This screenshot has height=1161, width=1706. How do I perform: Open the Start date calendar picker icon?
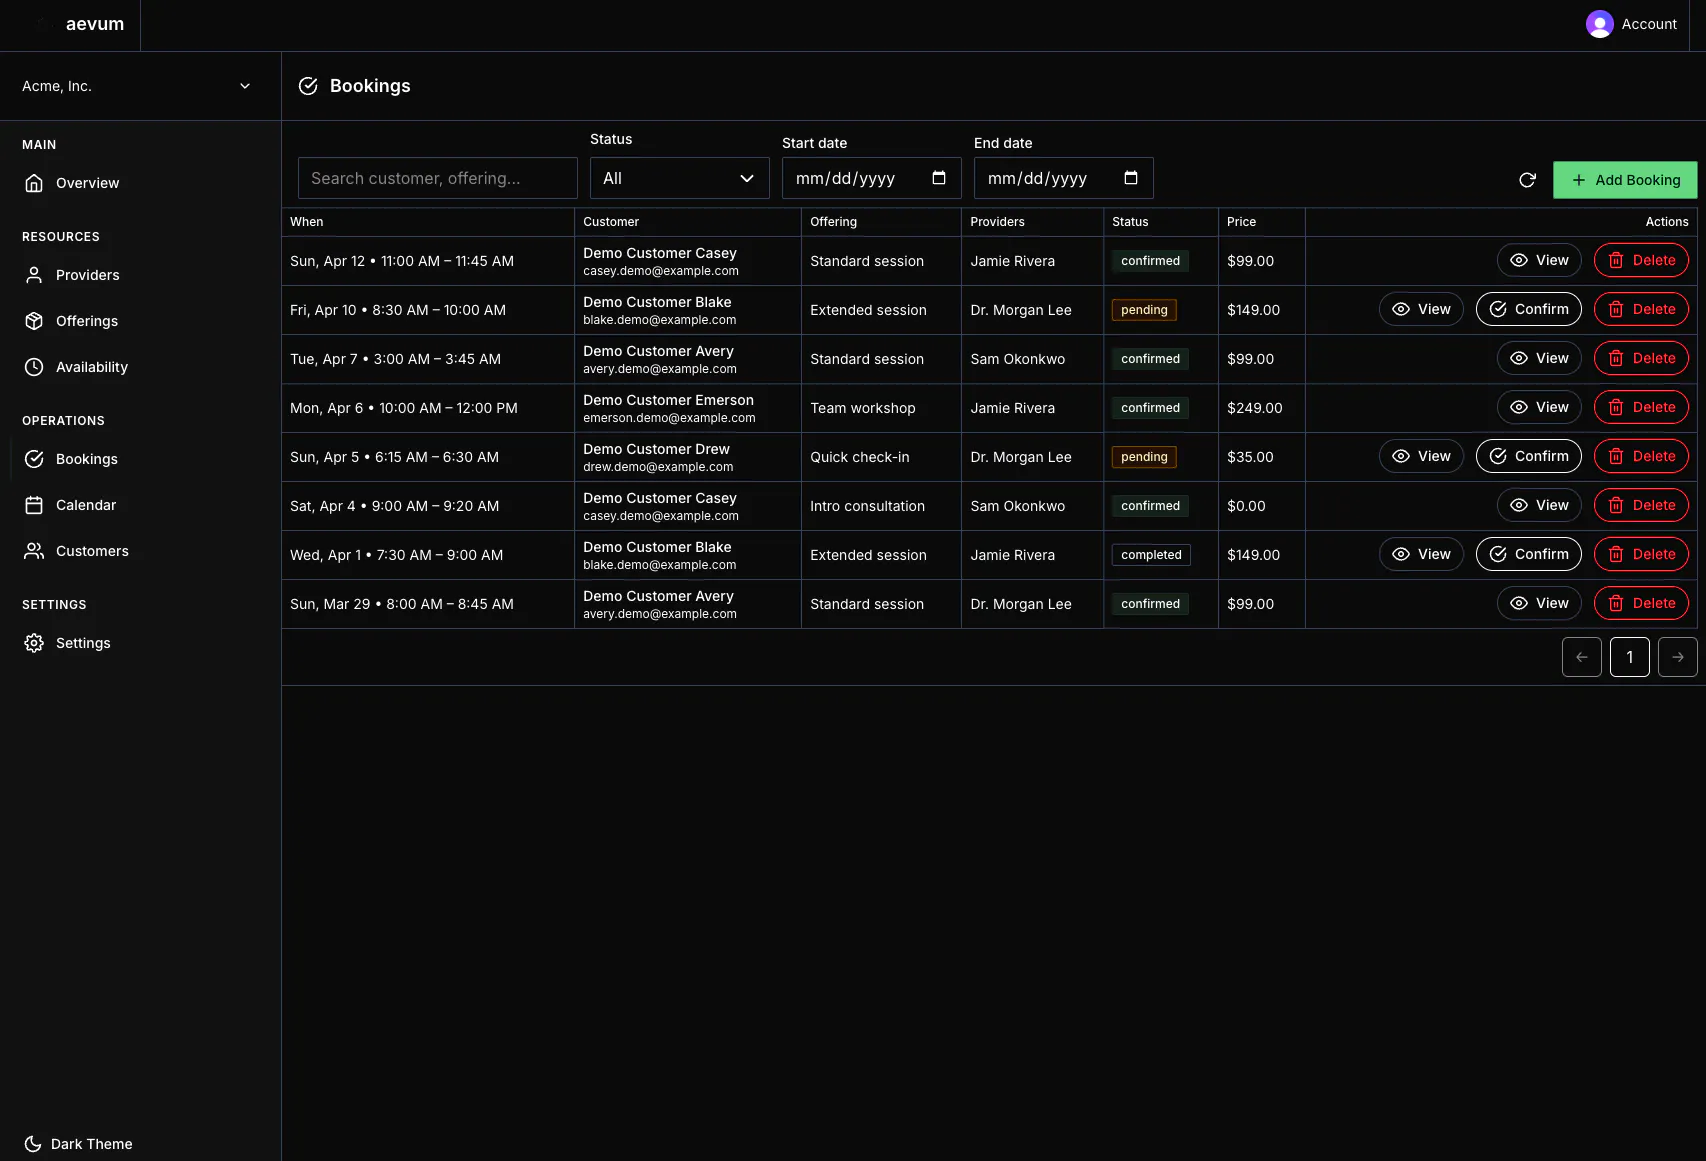(x=939, y=178)
